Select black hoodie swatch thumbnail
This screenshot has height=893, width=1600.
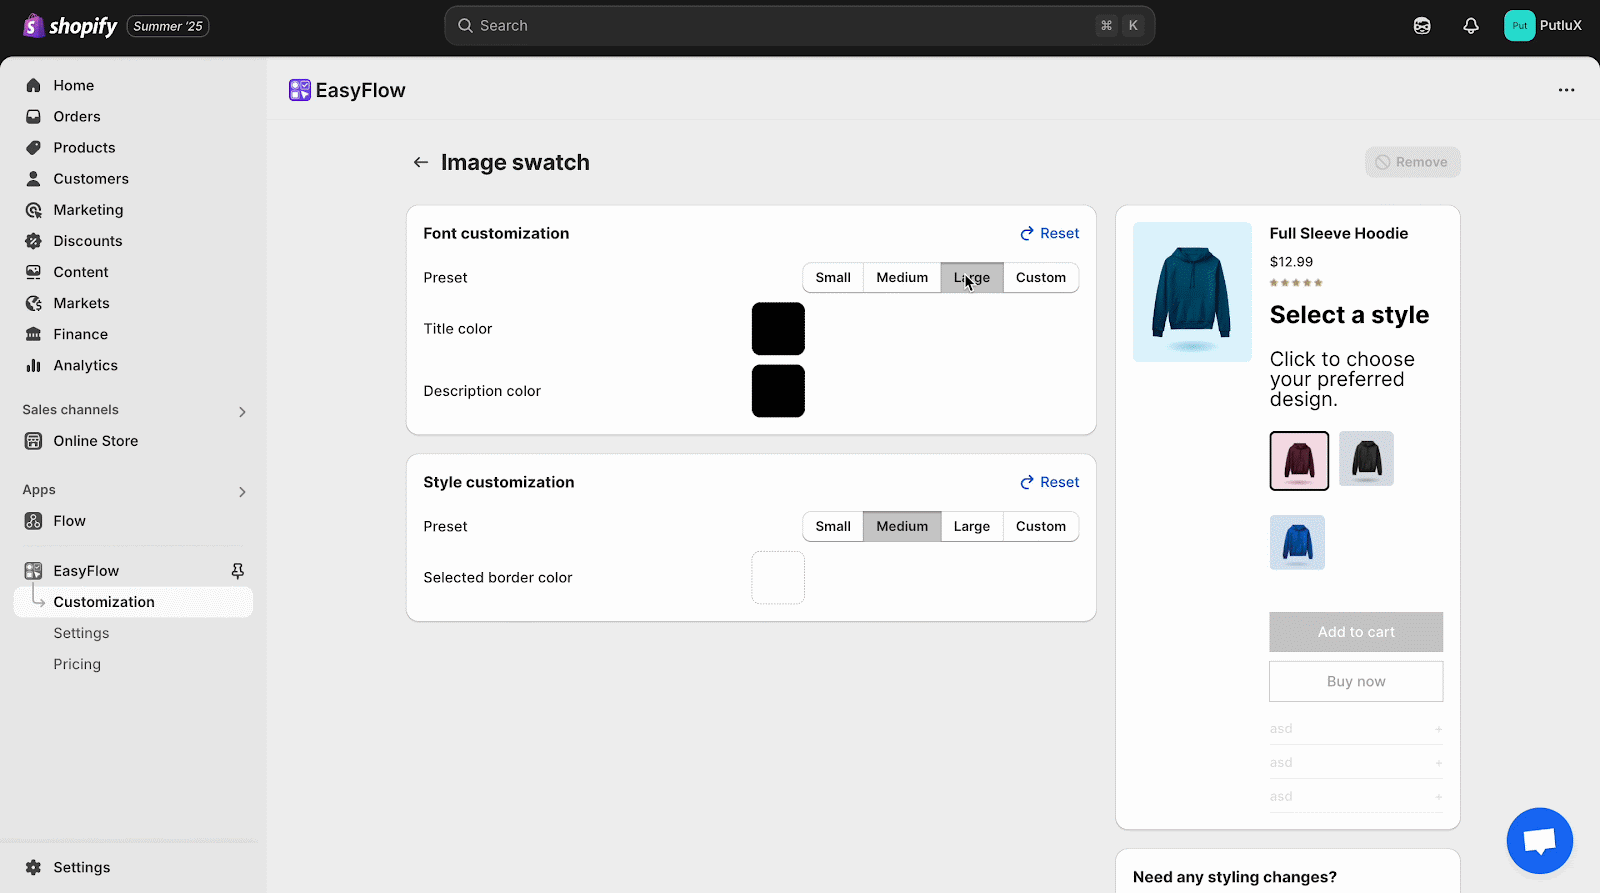pos(1366,459)
